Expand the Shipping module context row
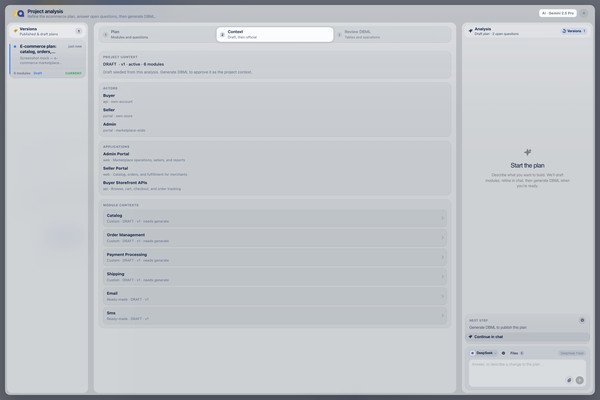 point(275,276)
